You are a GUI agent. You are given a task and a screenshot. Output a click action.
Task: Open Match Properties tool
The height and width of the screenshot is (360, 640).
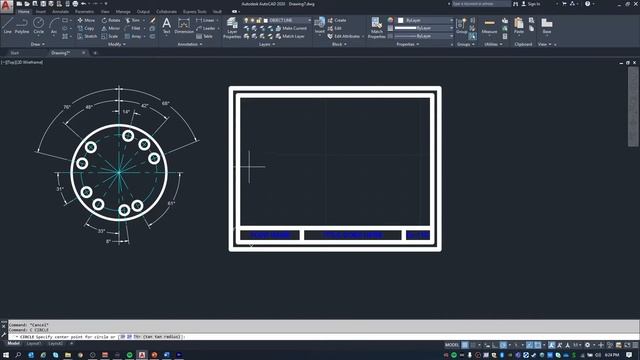tap(376, 28)
